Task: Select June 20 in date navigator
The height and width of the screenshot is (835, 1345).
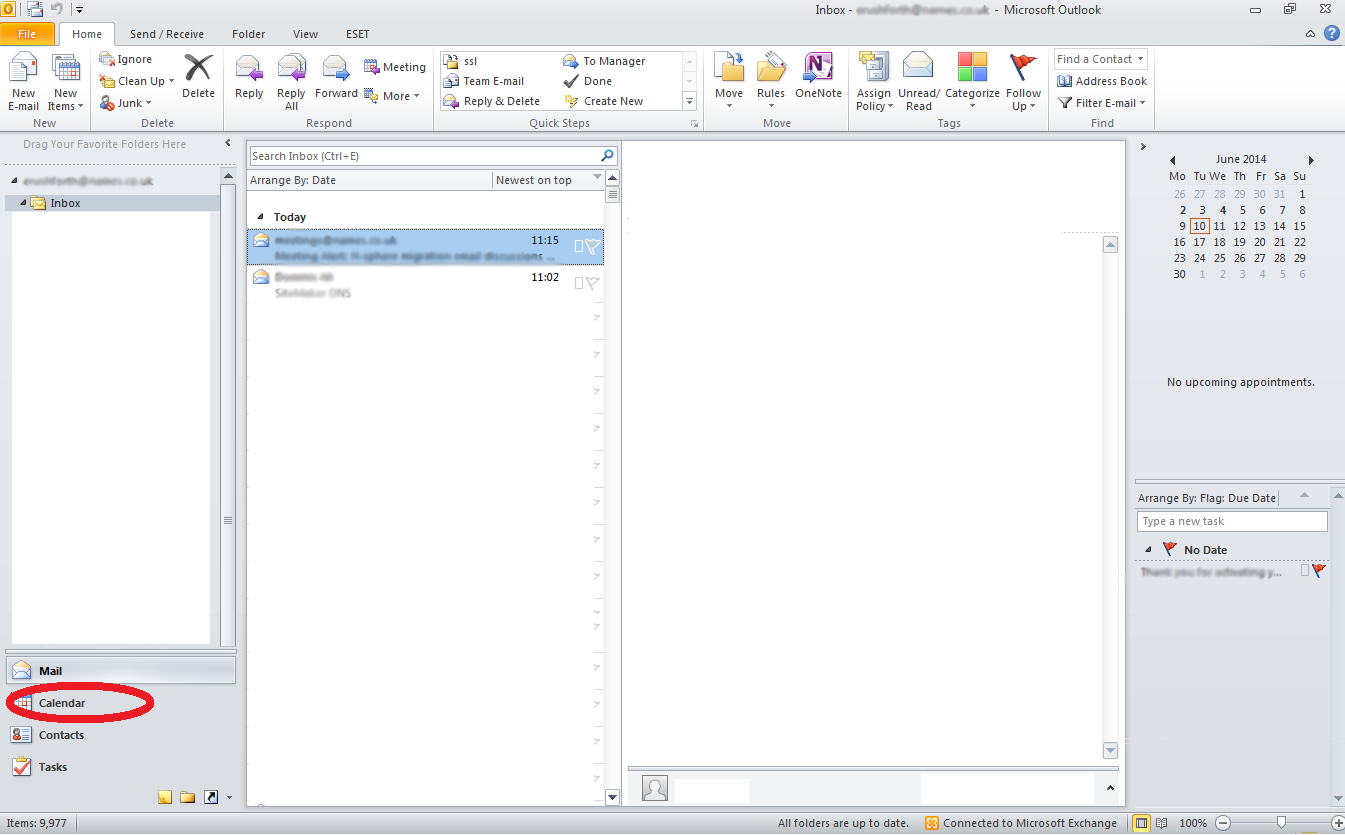Action: 1260,242
